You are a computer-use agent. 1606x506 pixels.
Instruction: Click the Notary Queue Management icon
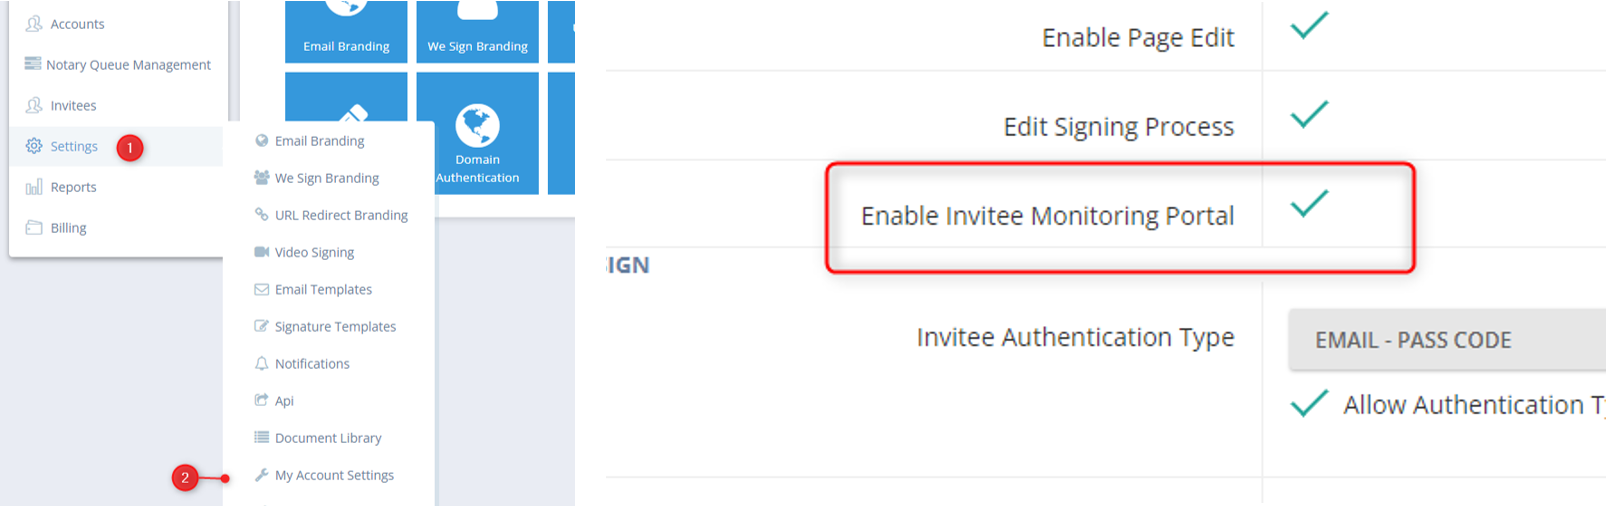click(33, 64)
